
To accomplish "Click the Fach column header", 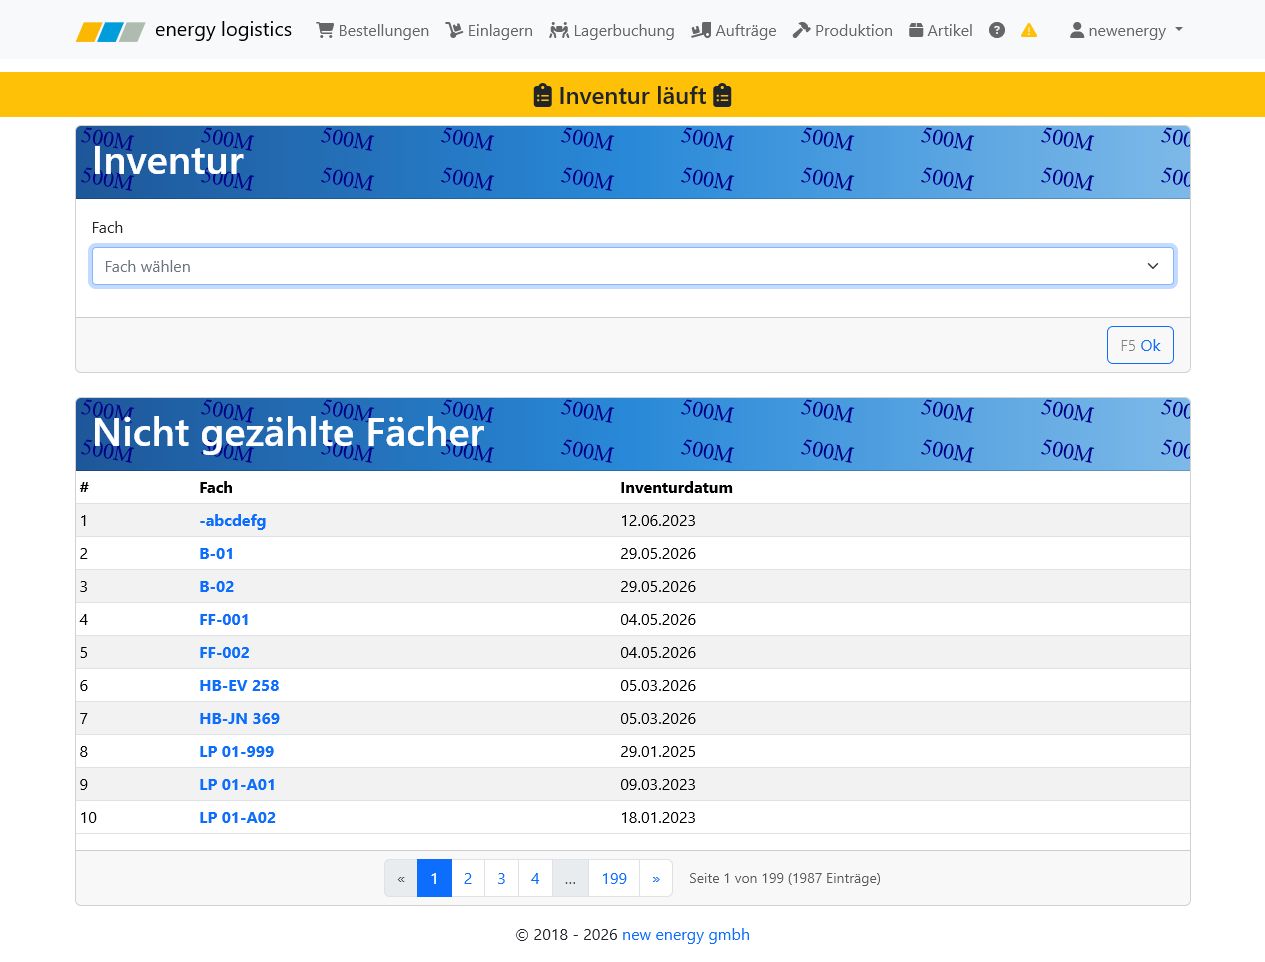I will tap(216, 487).
